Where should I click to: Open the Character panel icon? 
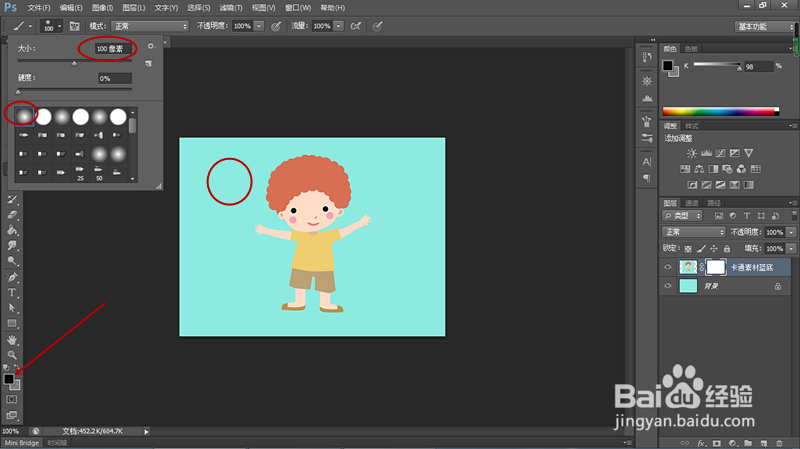[647, 162]
